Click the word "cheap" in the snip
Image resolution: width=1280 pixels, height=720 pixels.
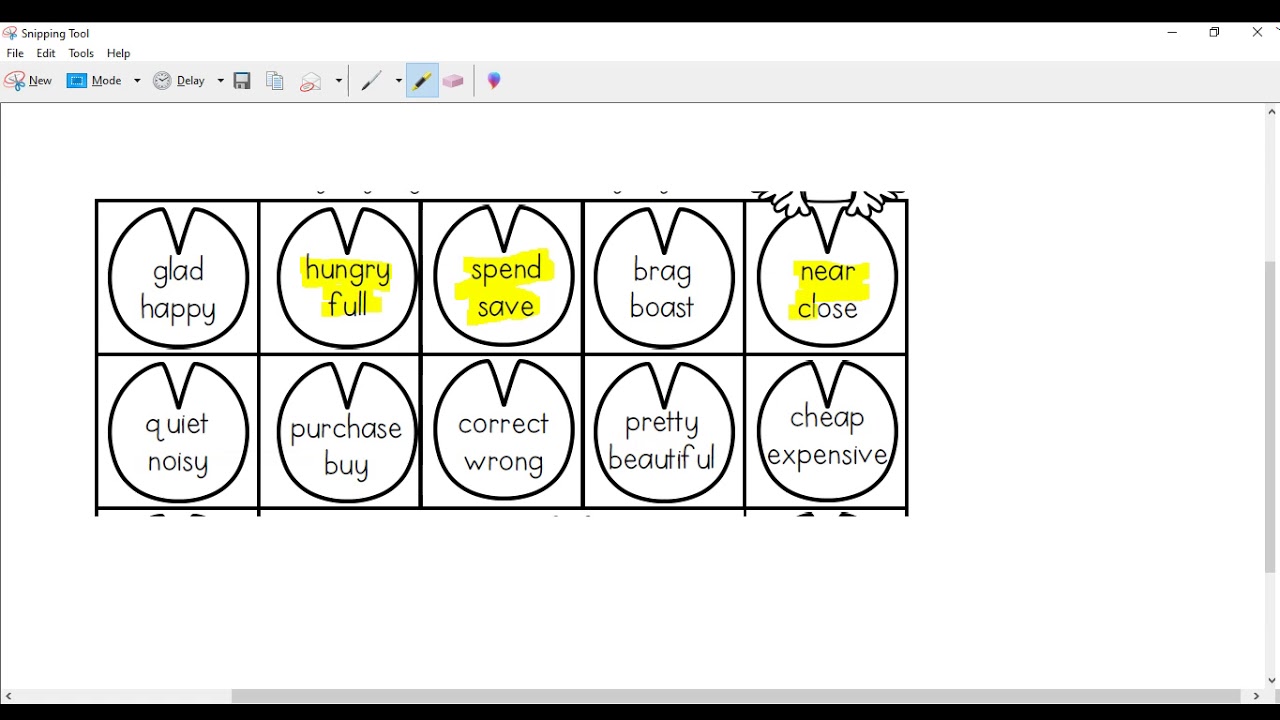coord(827,419)
